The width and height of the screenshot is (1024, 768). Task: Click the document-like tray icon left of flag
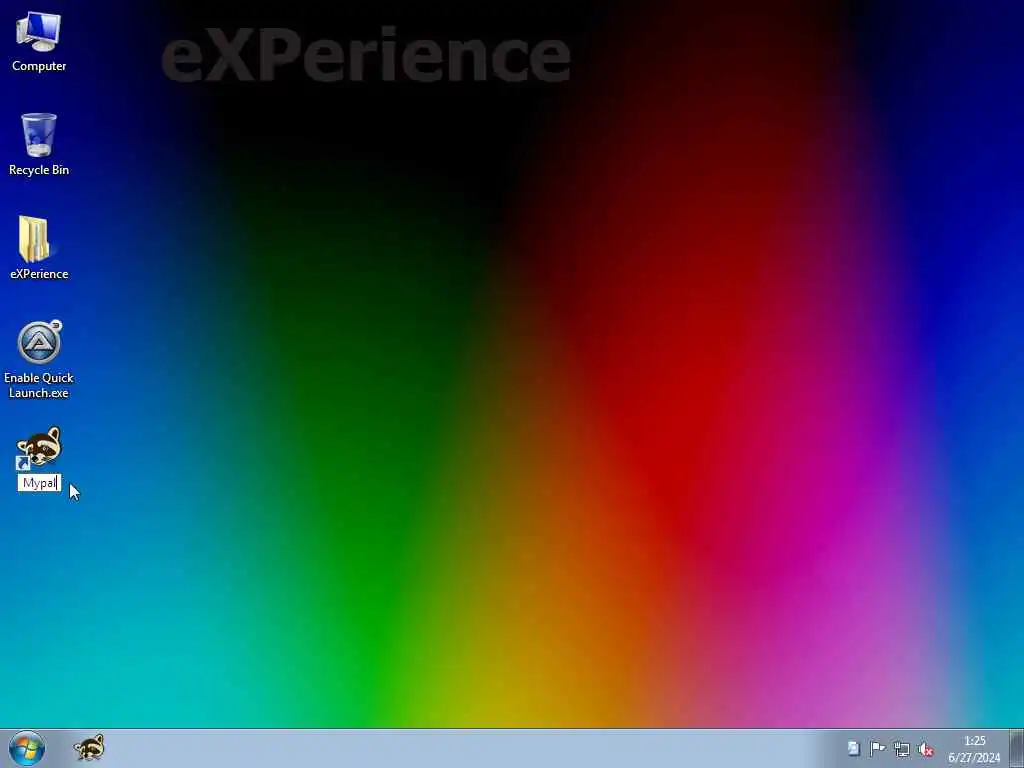point(853,748)
